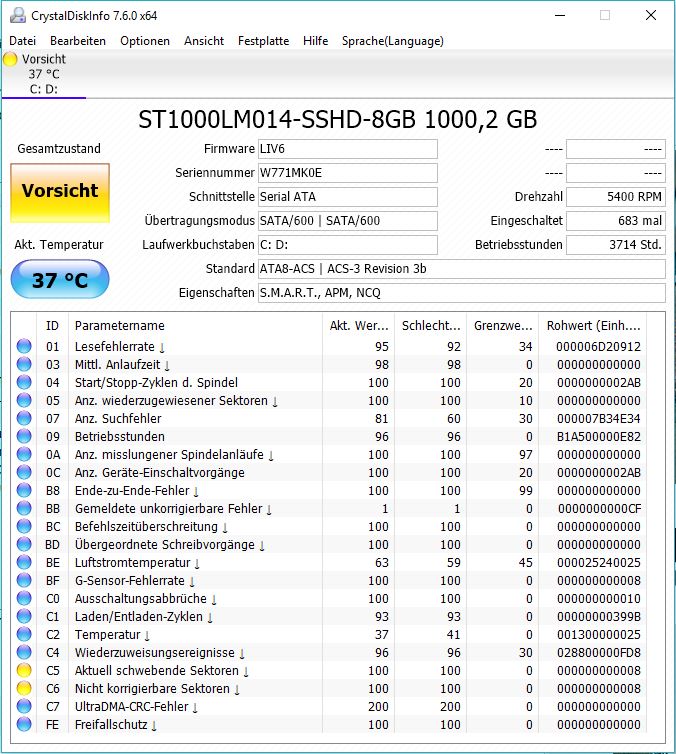This screenshot has height=754, width=676.
Task: Click the status icon for Ende-zu-Ende-Fehler
Action: point(24,490)
